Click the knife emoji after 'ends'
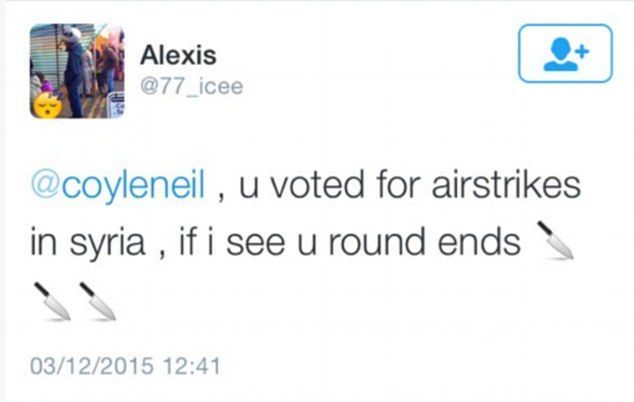Viewport: 634px width, 402px height. [555, 240]
